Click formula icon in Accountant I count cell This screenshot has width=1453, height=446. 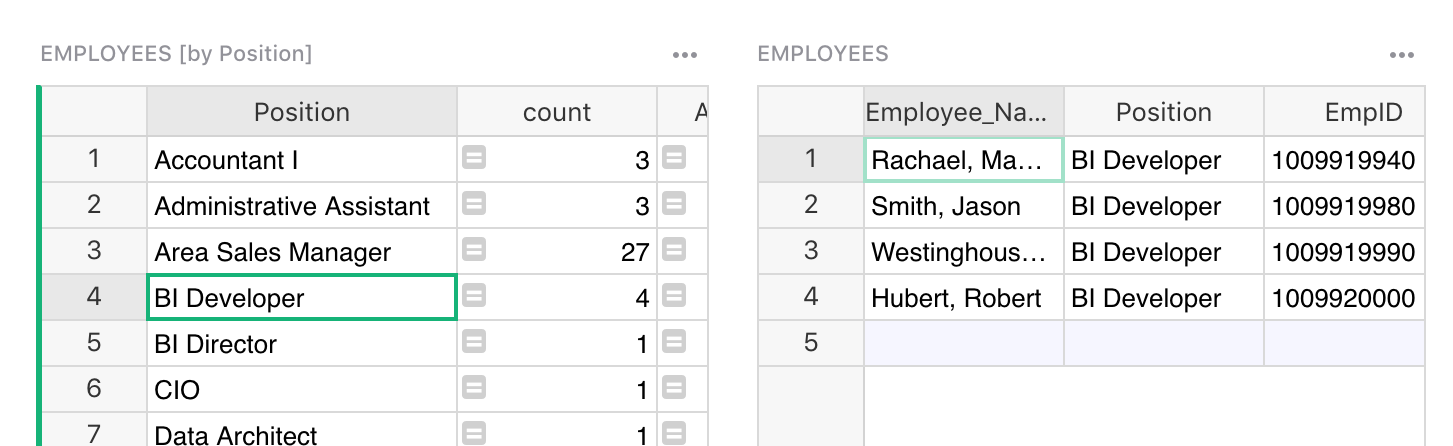click(x=474, y=157)
